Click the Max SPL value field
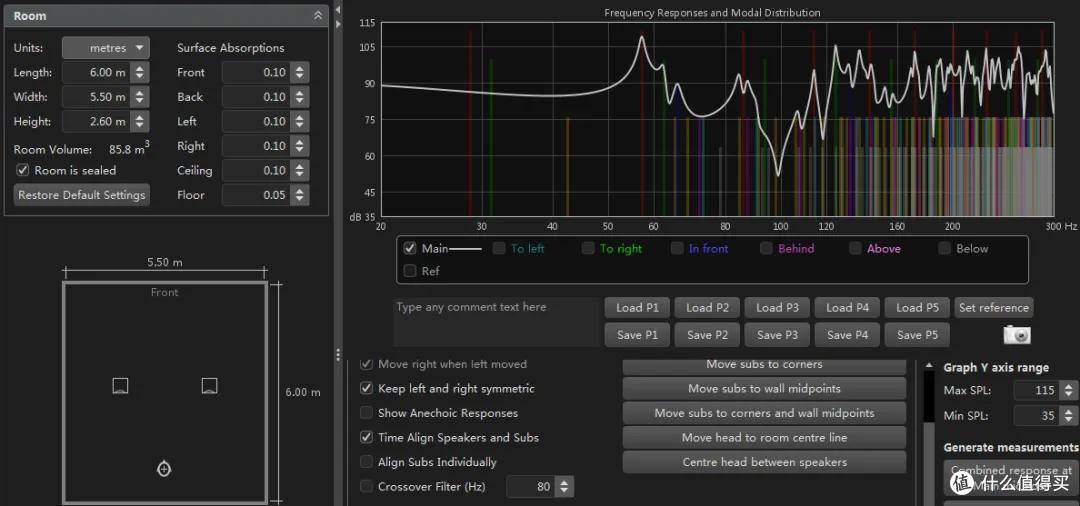1080x506 pixels. pos(1037,390)
